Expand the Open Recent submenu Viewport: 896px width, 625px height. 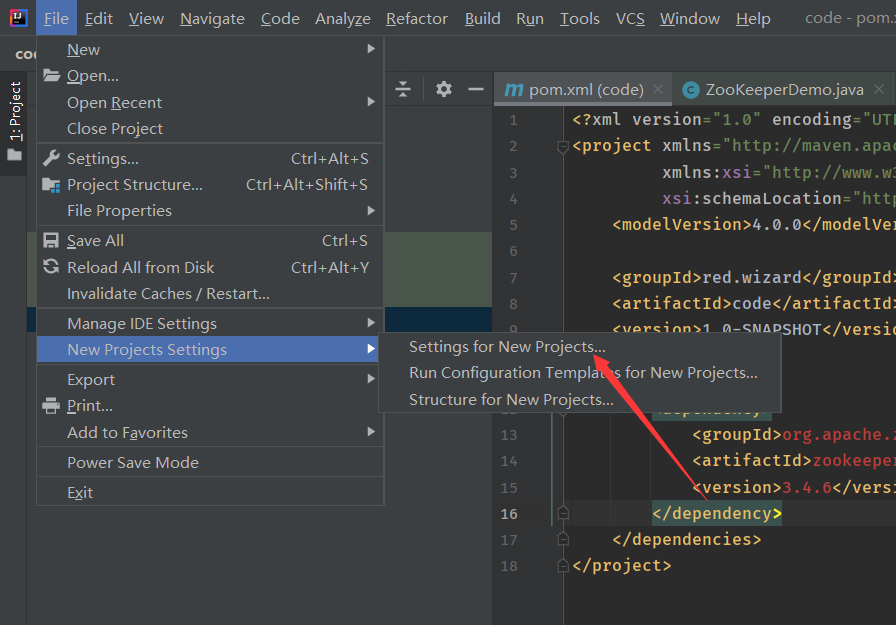pyautogui.click(x=114, y=103)
